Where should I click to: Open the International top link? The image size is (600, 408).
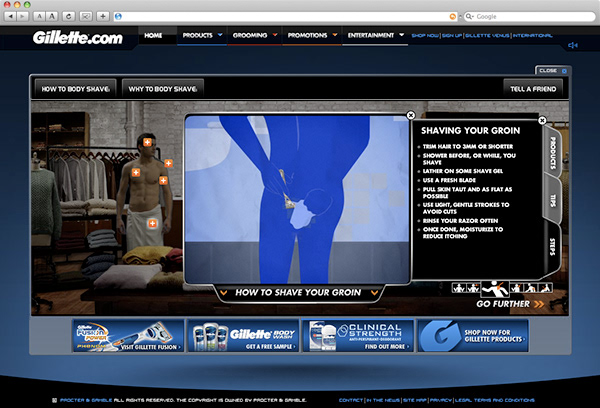click(x=532, y=35)
